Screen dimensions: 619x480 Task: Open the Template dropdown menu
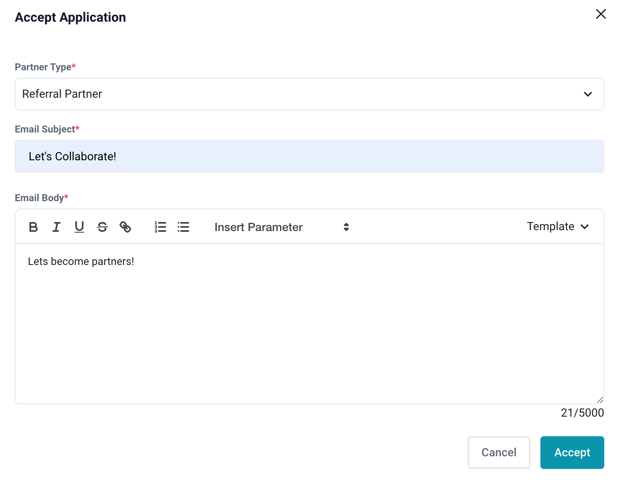click(558, 227)
